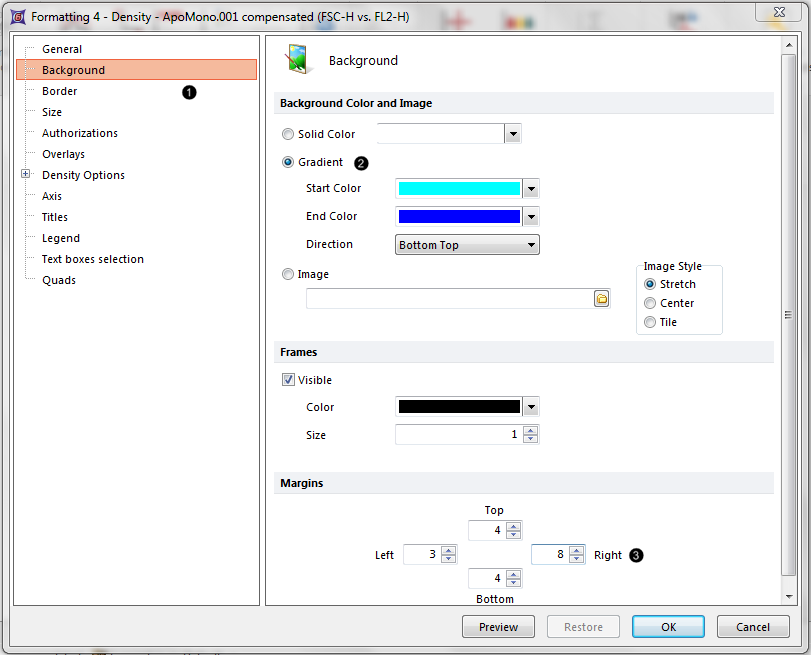Open the Border settings page
811x655 pixels.
coord(59,91)
